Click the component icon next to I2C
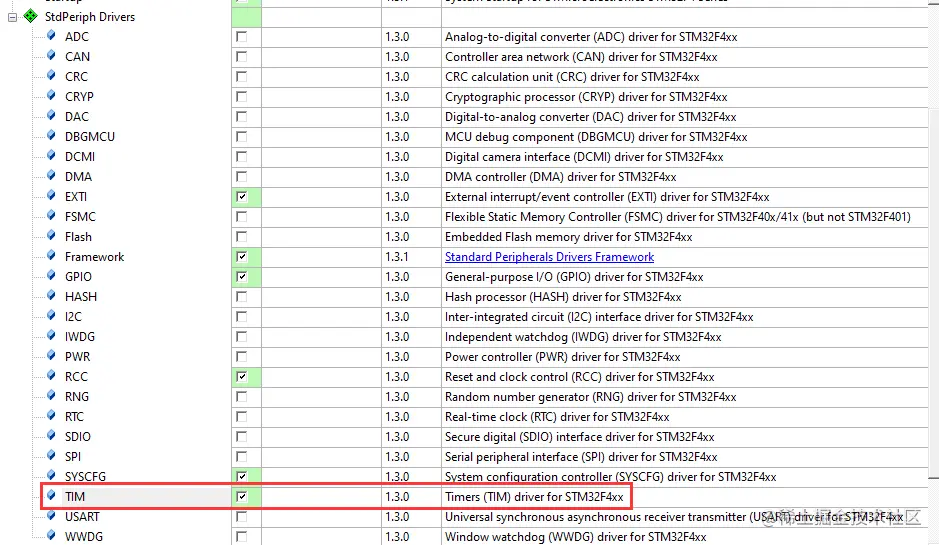This screenshot has height=545, width=939. (x=52, y=316)
